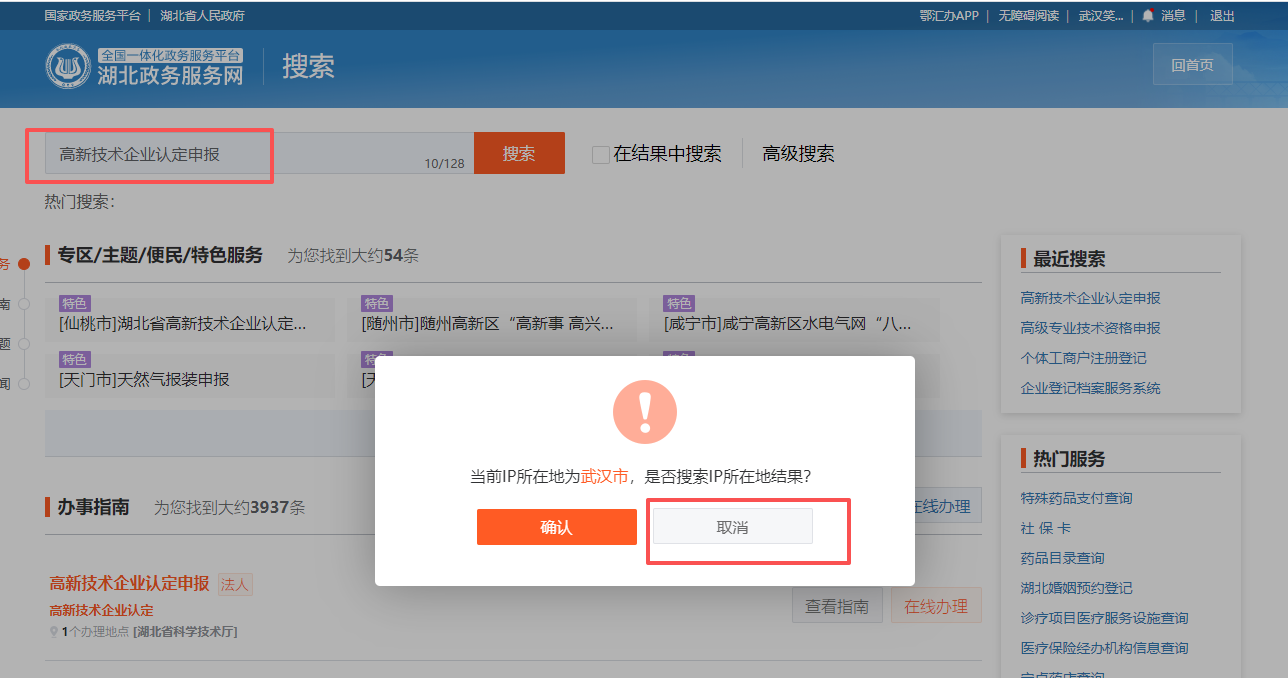Click 热门服务 panel heading
Image resolution: width=1288 pixels, height=678 pixels.
(x=1069, y=459)
